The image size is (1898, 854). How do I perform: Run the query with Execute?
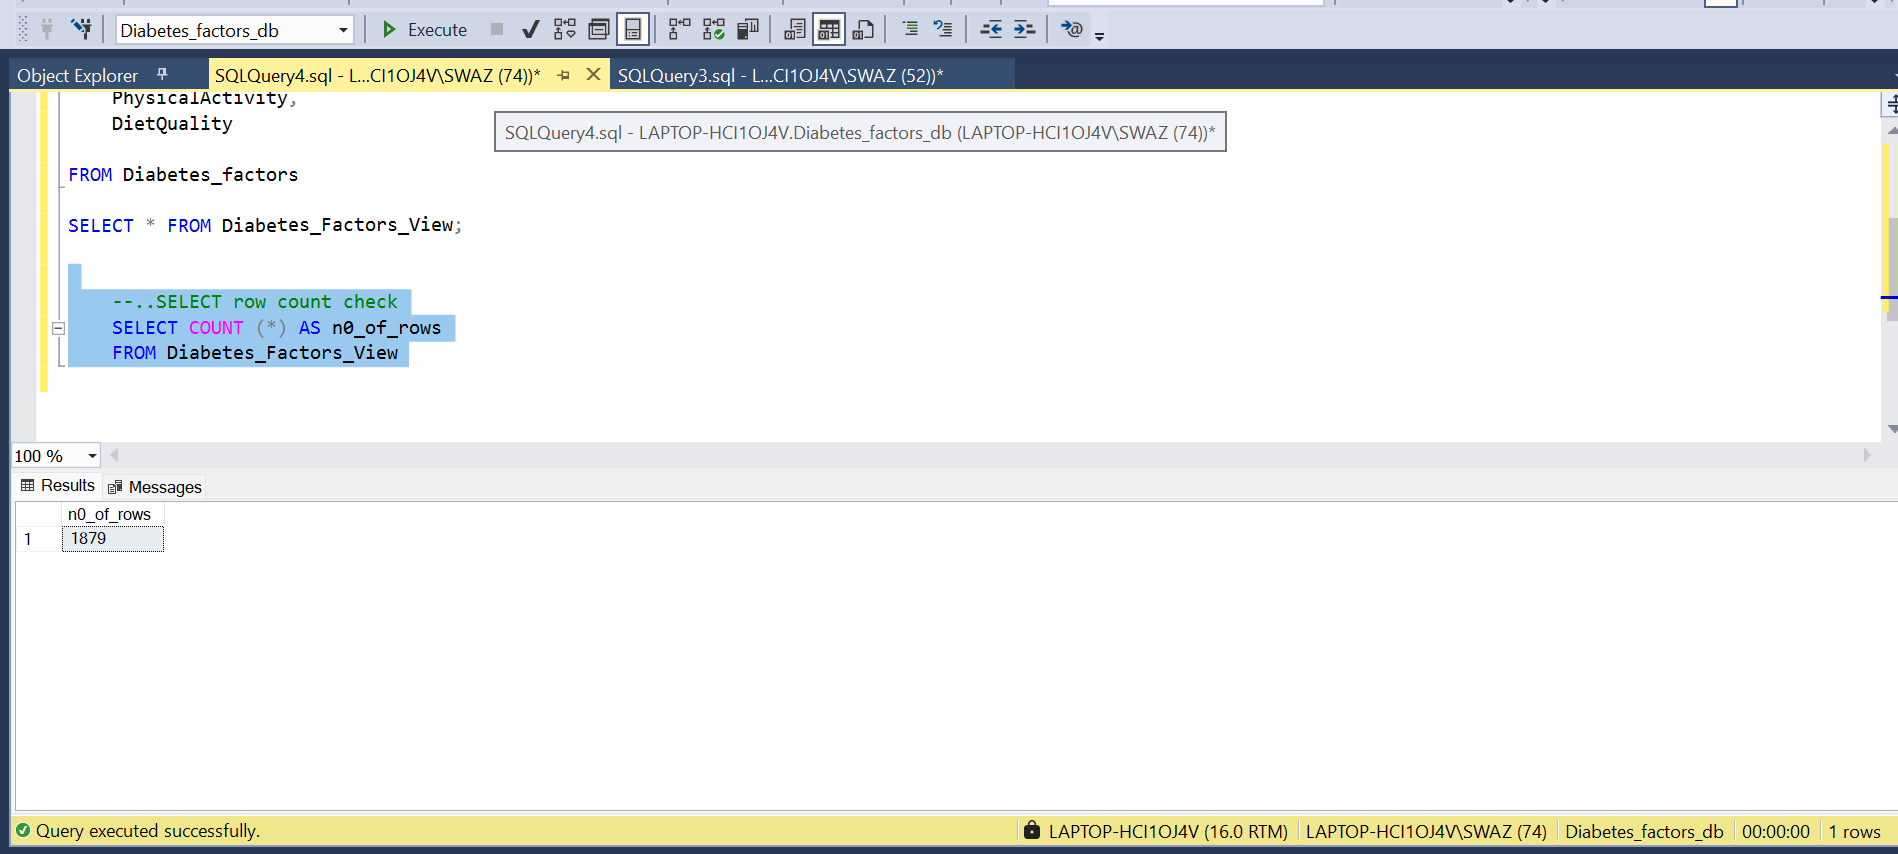[425, 30]
